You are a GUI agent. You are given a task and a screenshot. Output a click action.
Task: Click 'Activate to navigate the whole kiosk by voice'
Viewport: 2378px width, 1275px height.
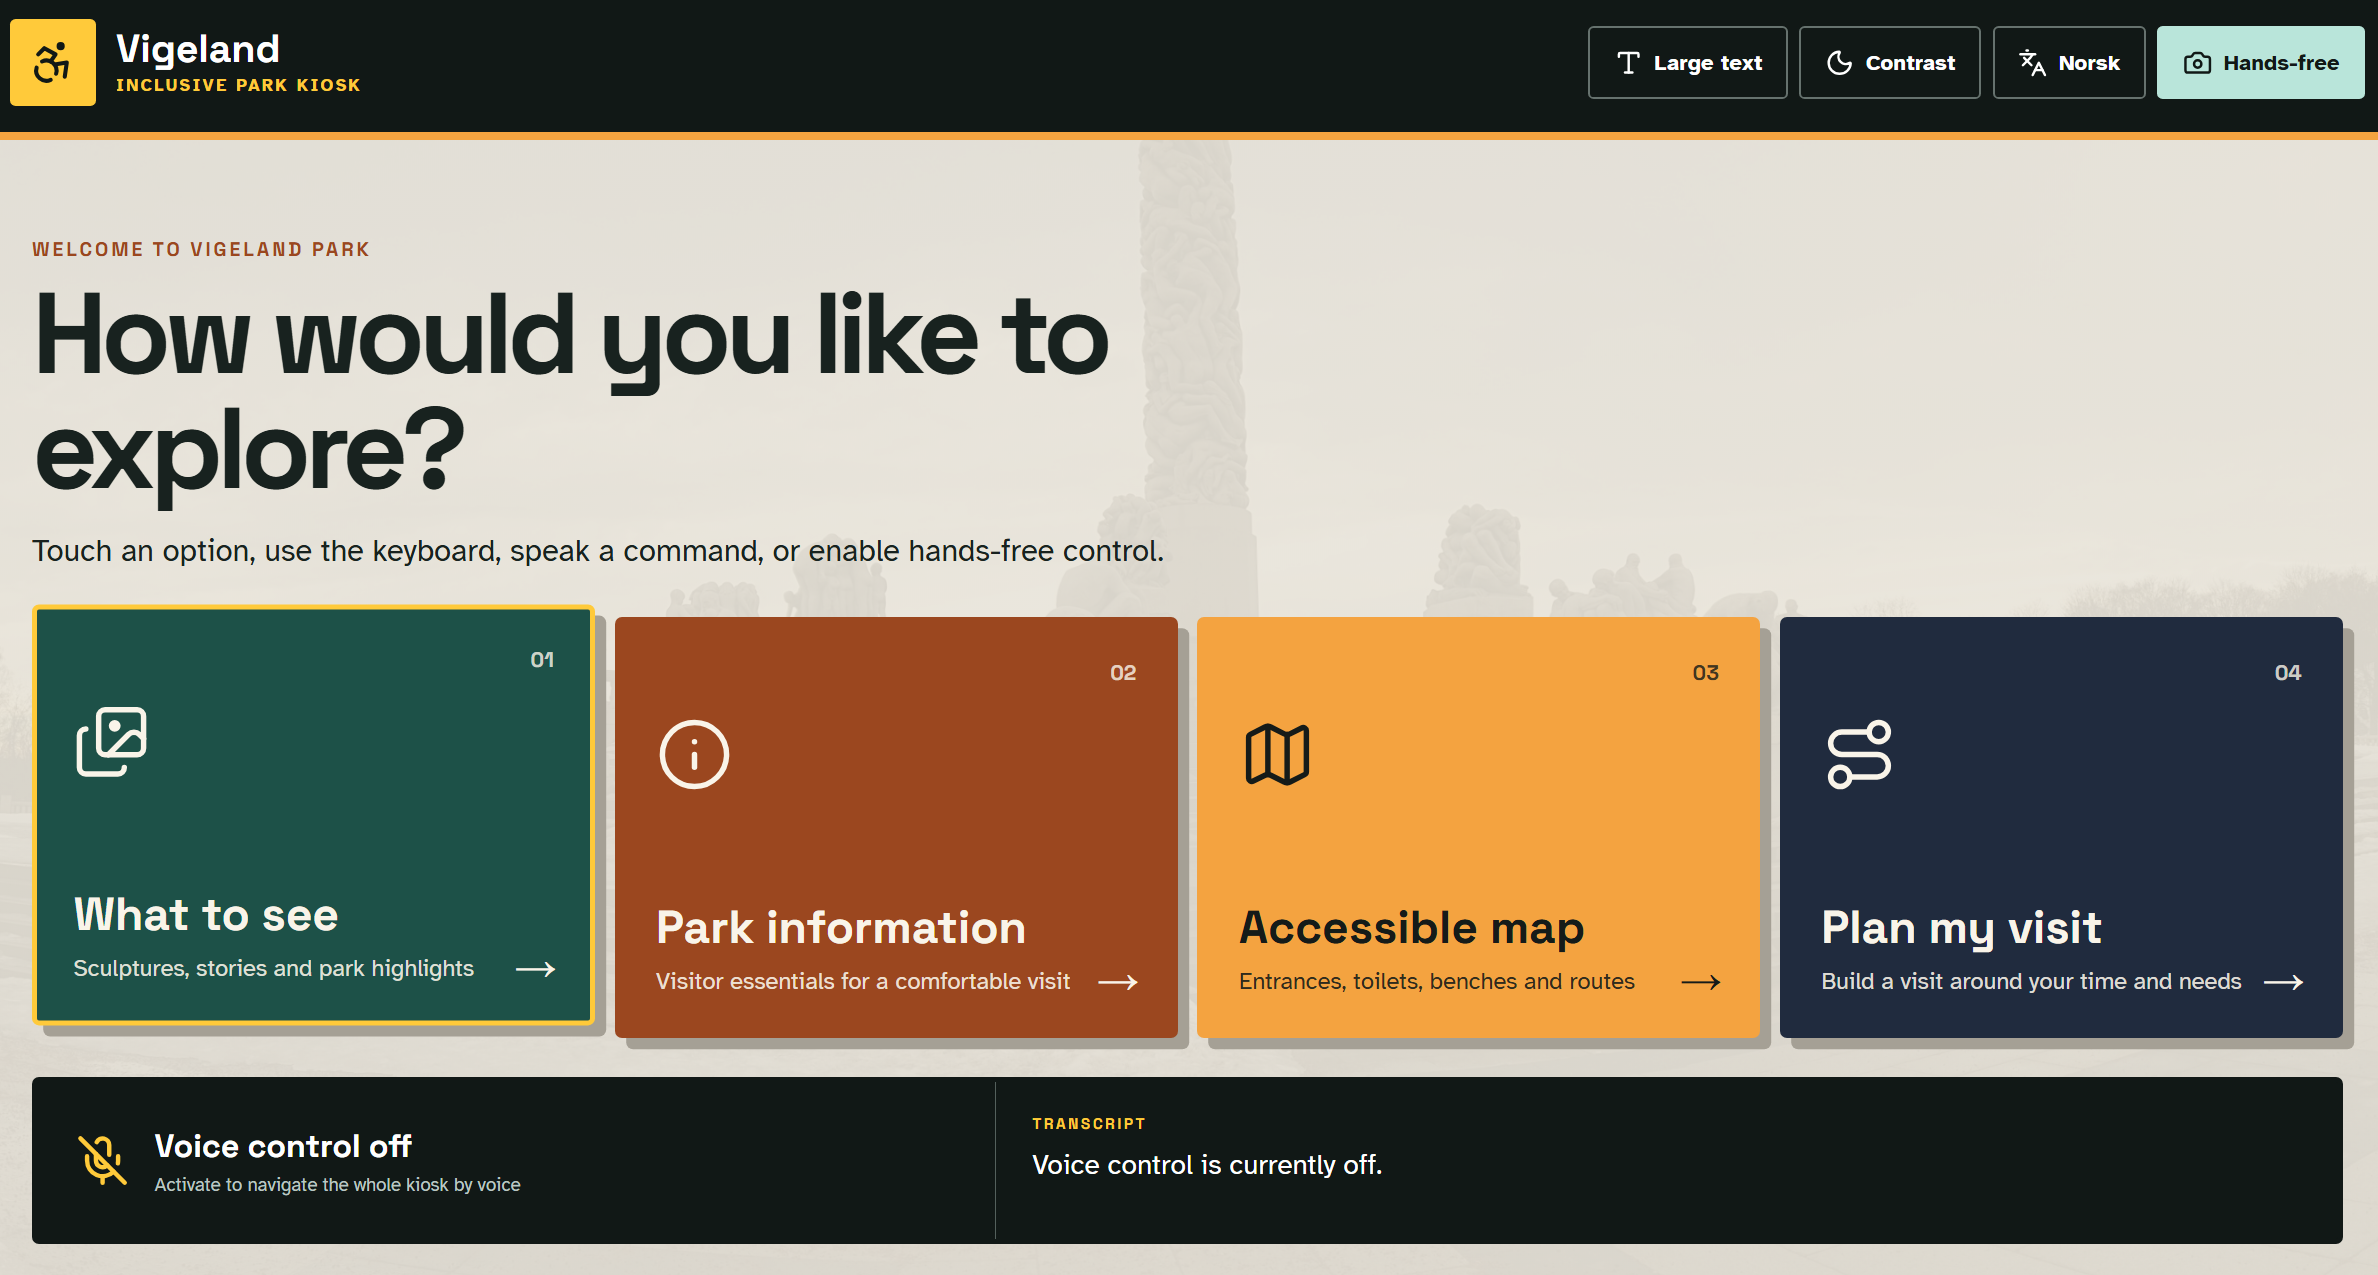point(337,1185)
